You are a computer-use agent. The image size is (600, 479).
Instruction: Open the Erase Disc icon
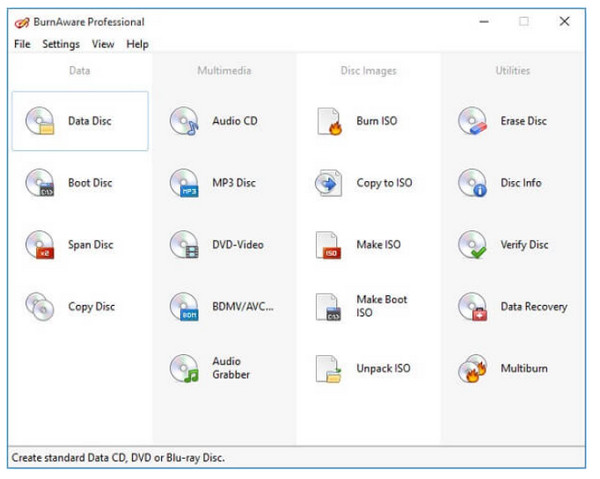point(472,121)
